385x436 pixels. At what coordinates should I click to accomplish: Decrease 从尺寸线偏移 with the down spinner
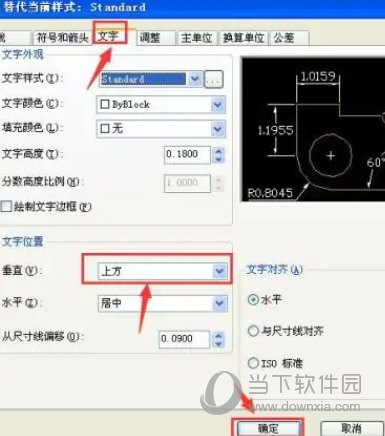219,344
